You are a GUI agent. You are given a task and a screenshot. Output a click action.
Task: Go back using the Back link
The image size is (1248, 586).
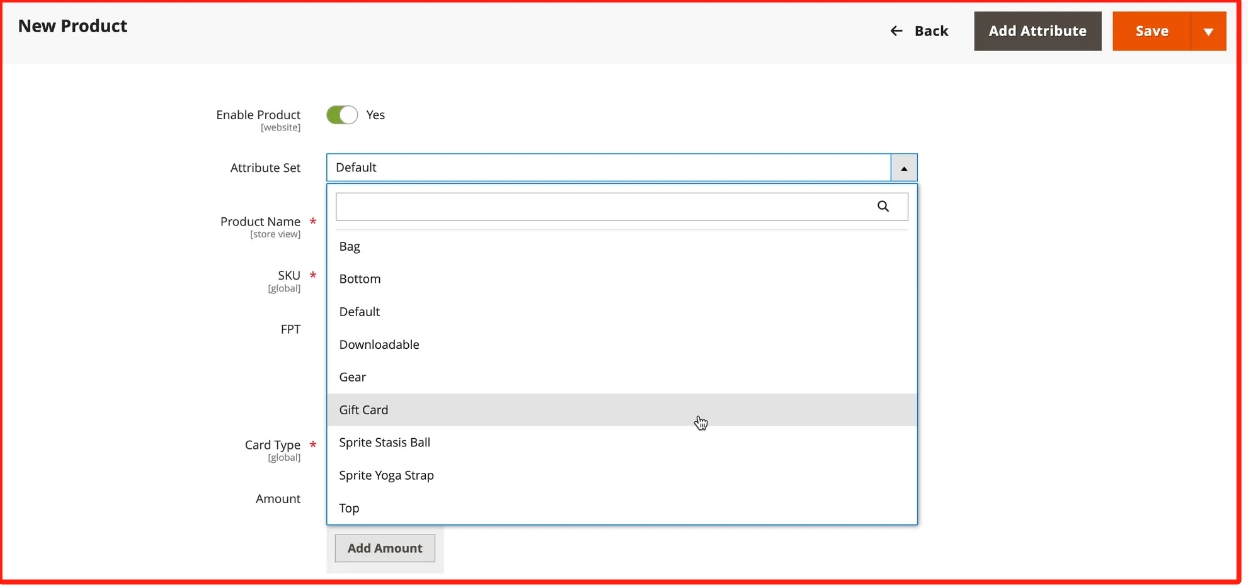tap(930, 31)
